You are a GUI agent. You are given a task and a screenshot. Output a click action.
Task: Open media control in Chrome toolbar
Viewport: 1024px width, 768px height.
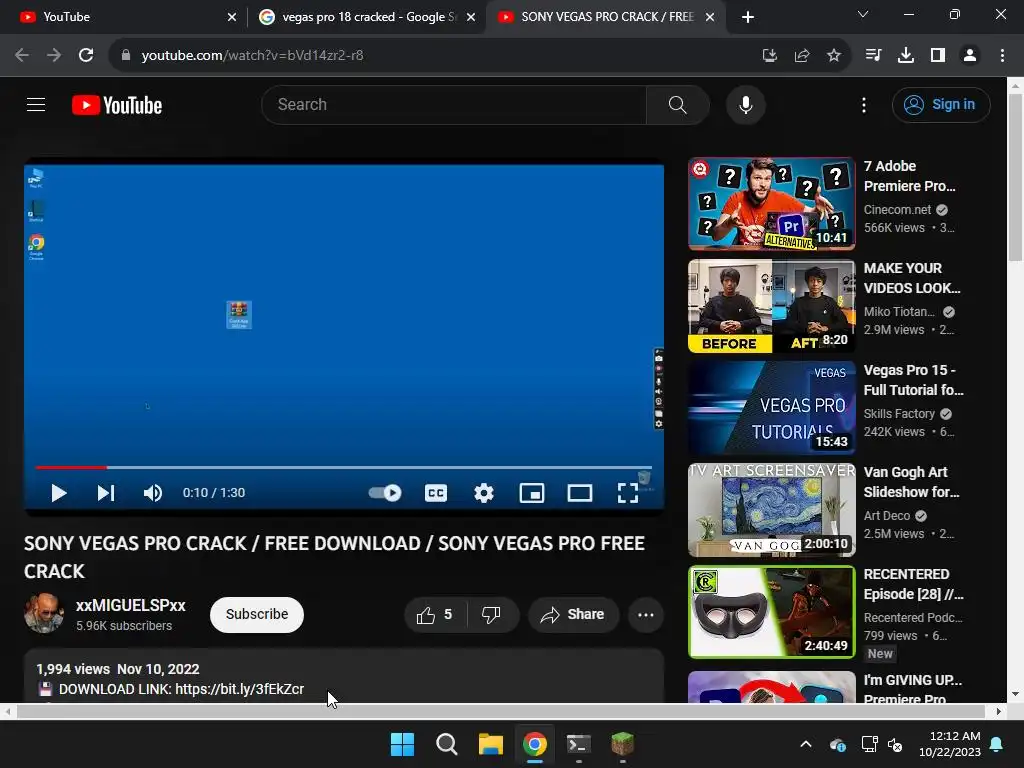point(873,56)
